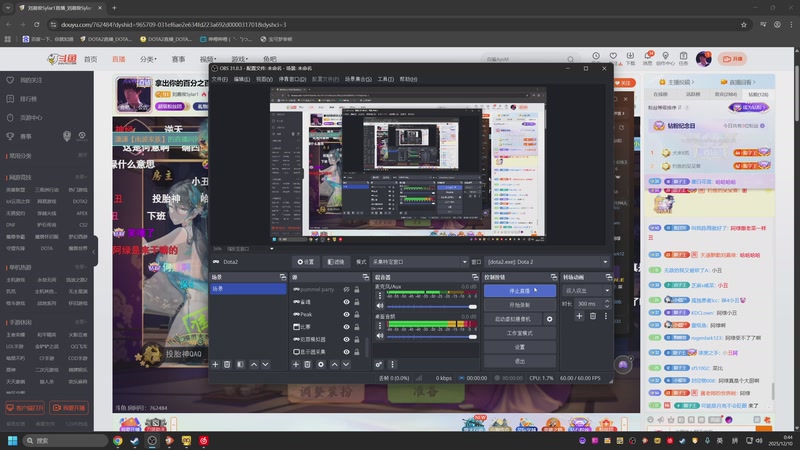Mute the 麦克风/Aux speaker icon
800x450 pixels.
(380, 306)
